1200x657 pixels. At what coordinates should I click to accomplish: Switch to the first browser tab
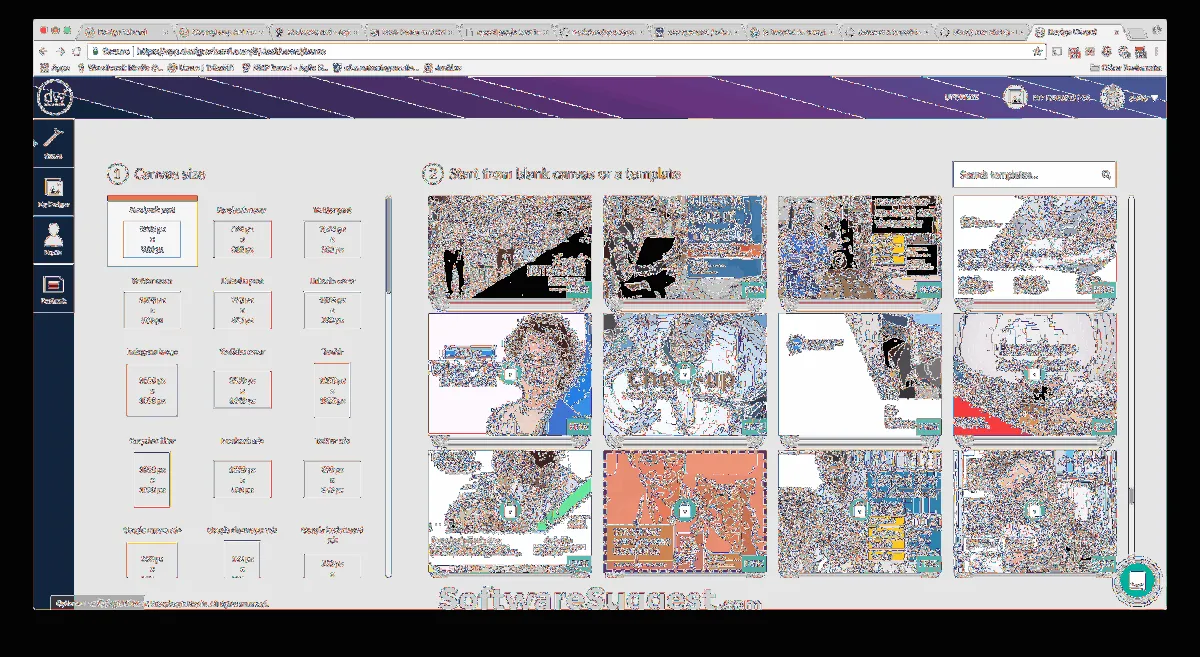125,31
